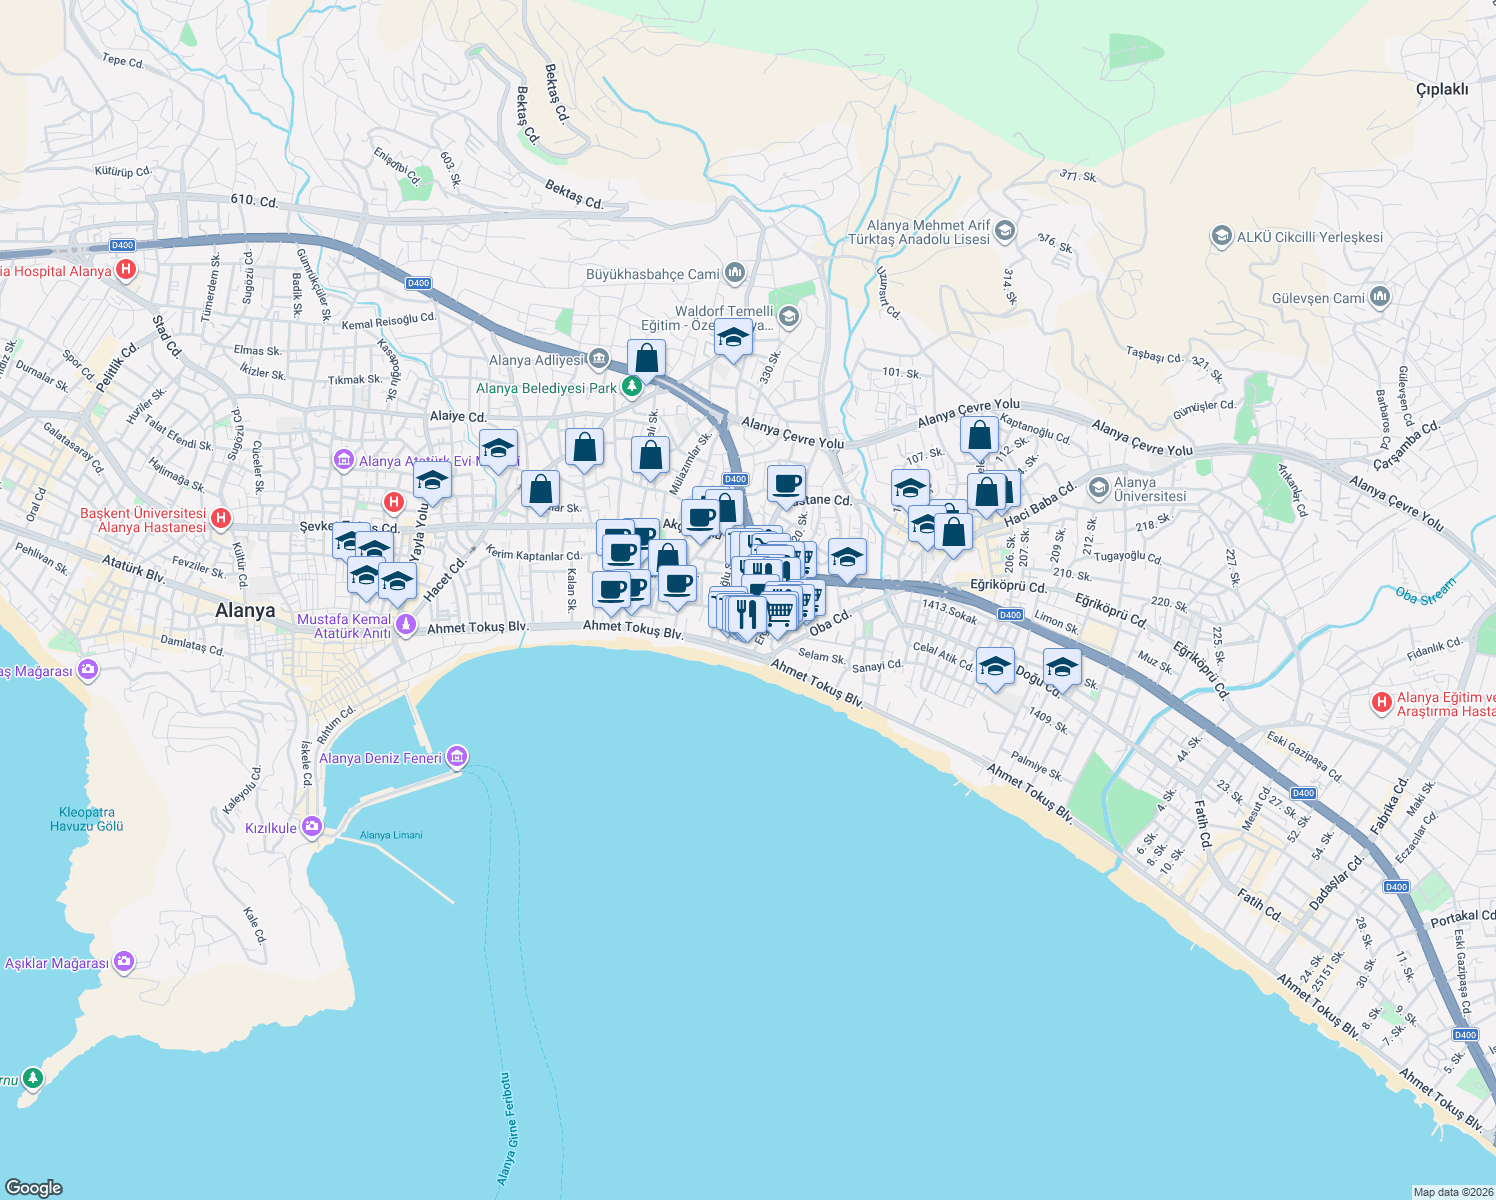Open the Alanya Belediyesi Park label

coord(546,388)
